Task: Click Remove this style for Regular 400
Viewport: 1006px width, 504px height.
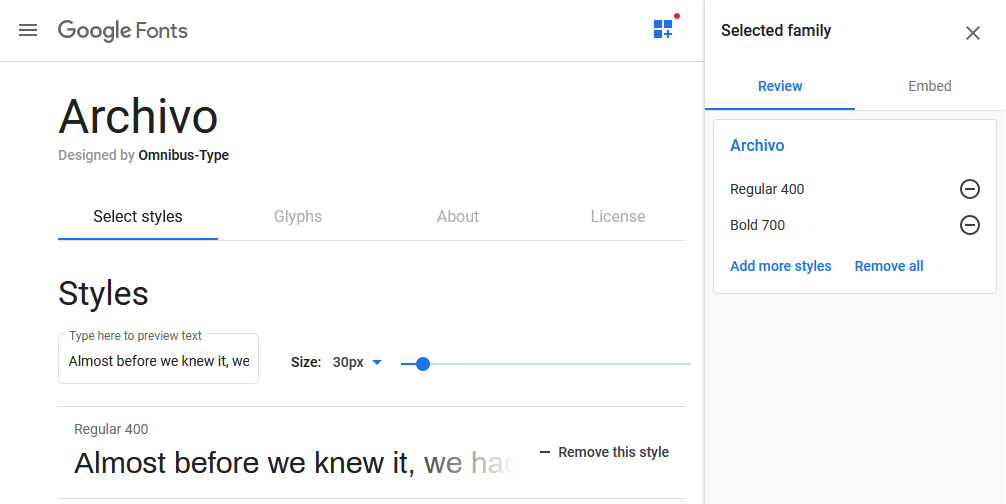Action: (604, 452)
